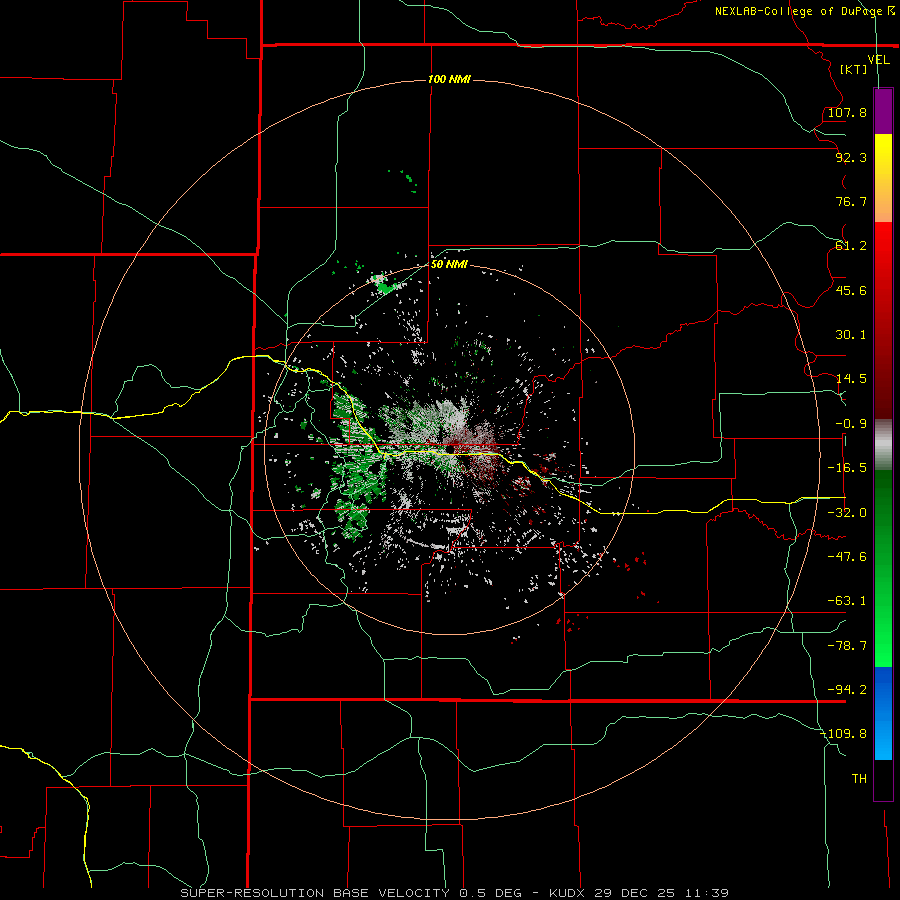Pick the blue segment of the color bar
Image resolution: width=900 pixels, height=900 pixels.
tap(883, 713)
